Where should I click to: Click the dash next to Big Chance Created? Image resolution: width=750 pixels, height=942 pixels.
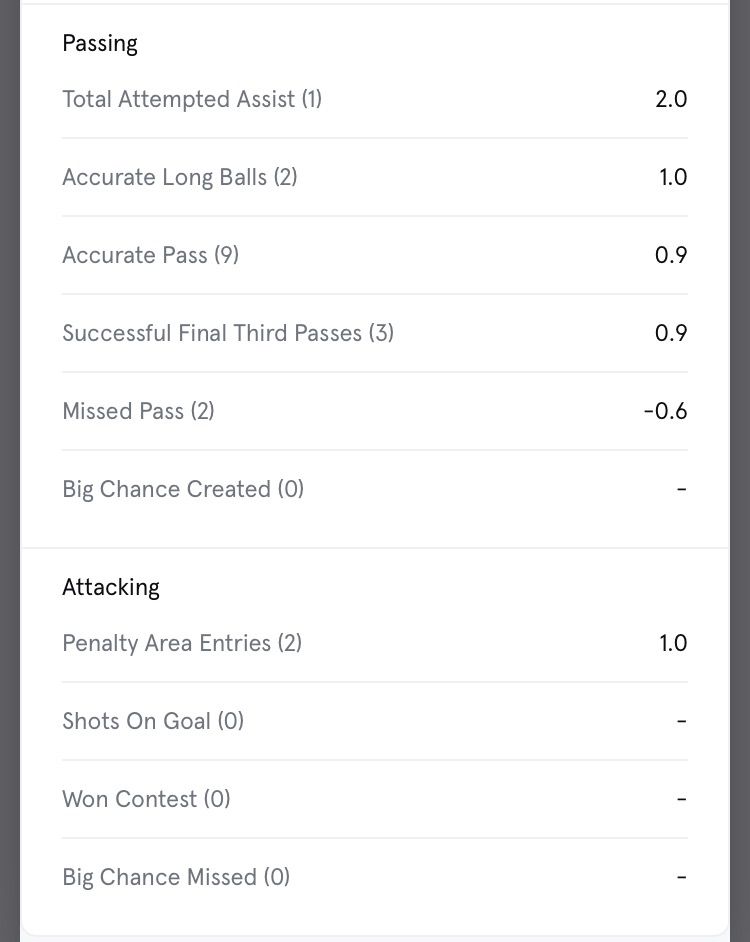682,489
